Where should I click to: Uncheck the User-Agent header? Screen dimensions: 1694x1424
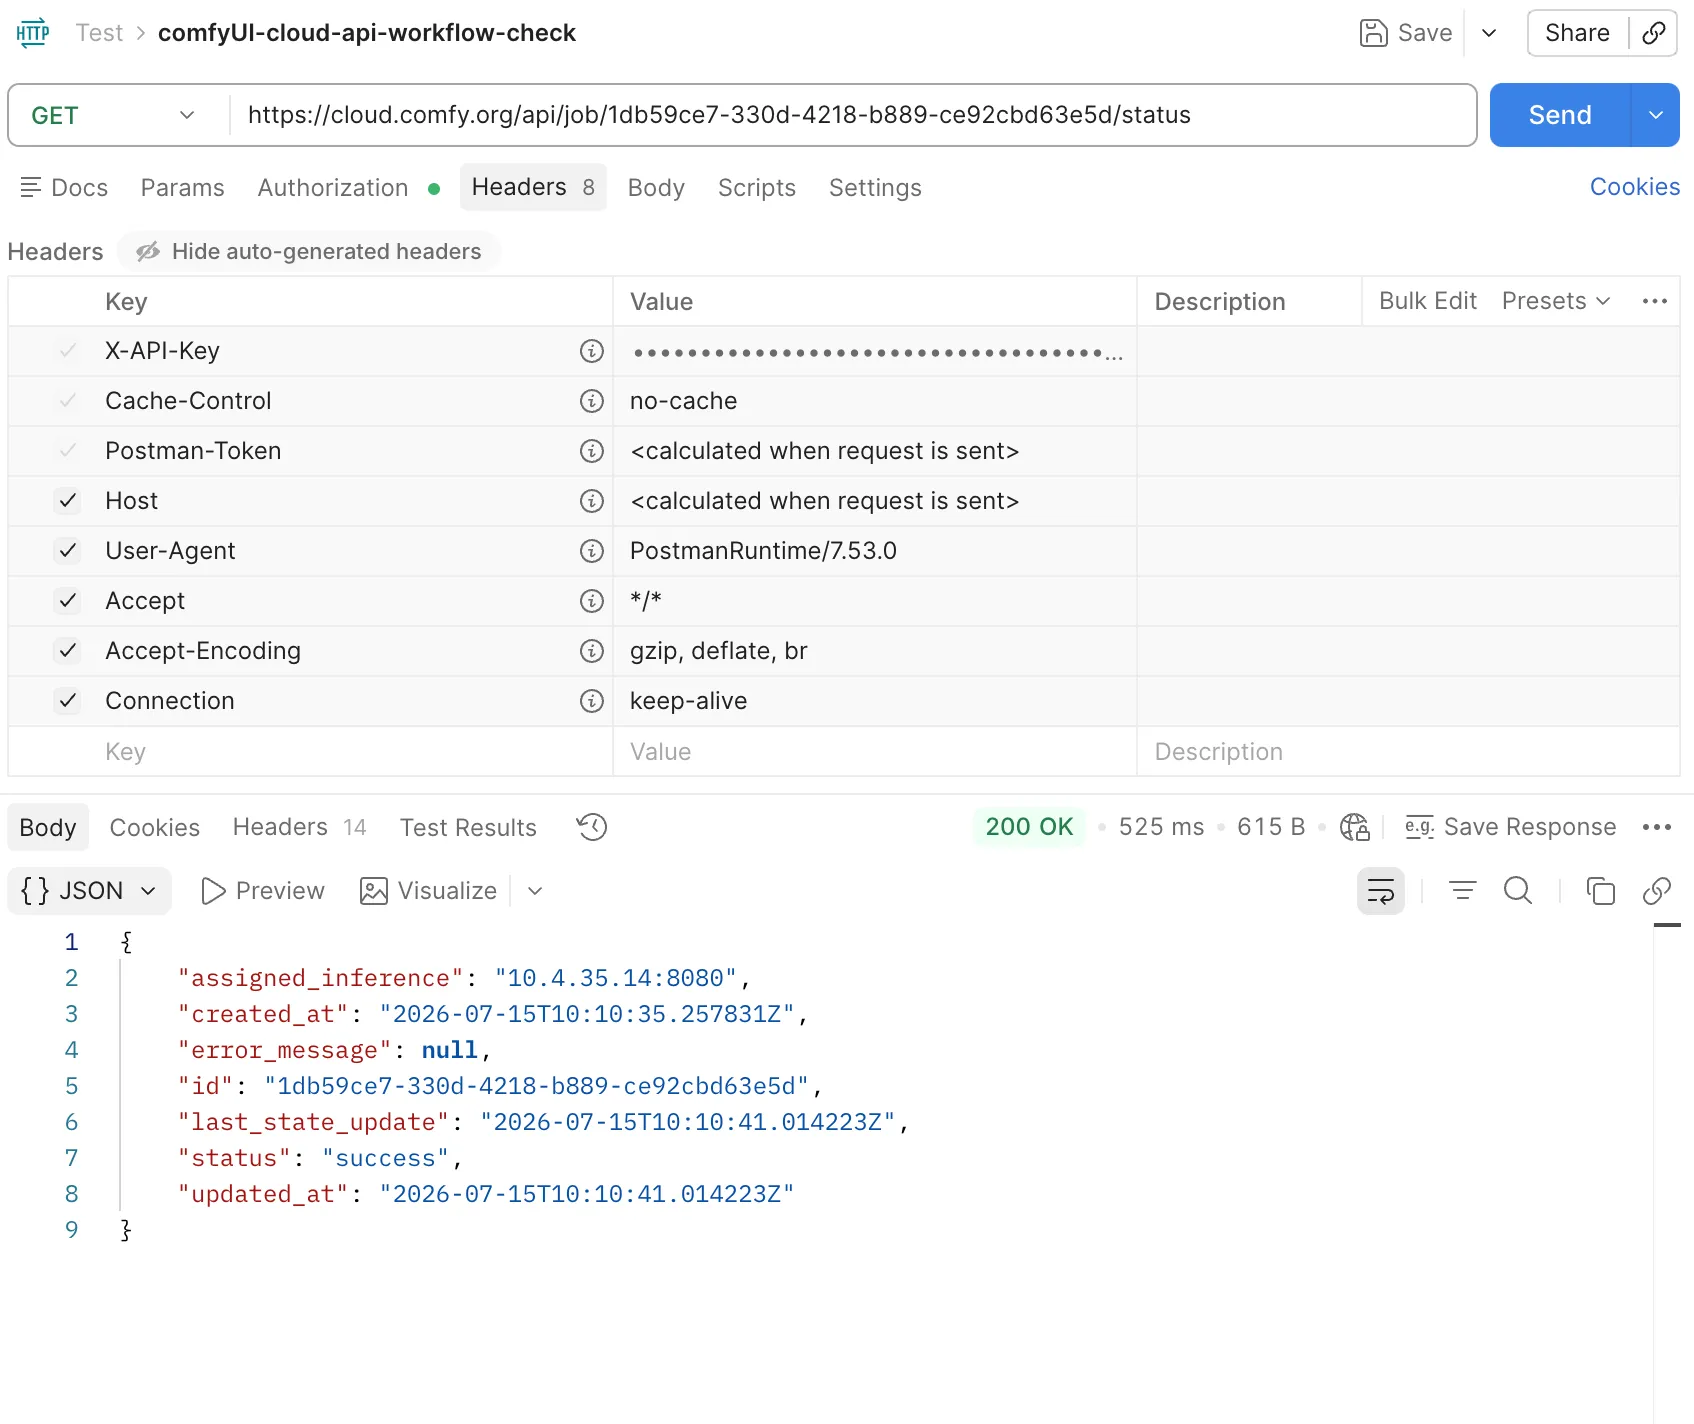coord(68,551)
